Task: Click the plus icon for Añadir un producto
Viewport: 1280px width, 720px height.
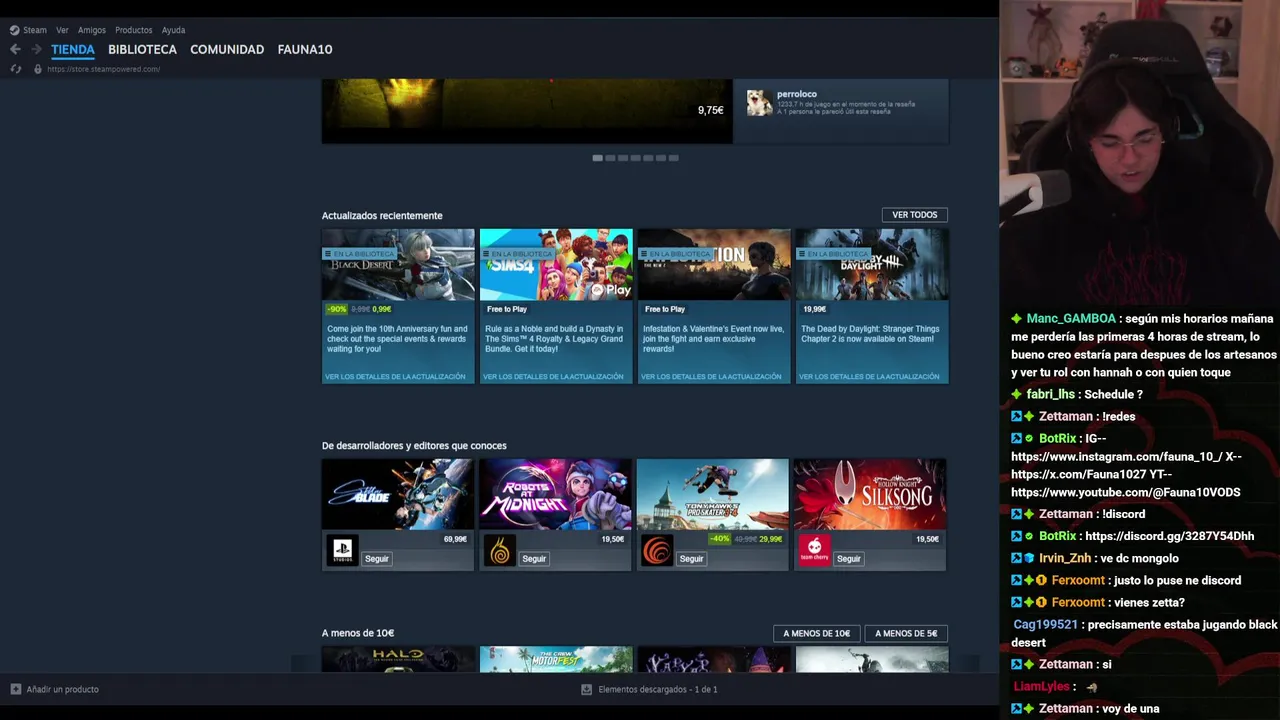Action: click(15, 689)
